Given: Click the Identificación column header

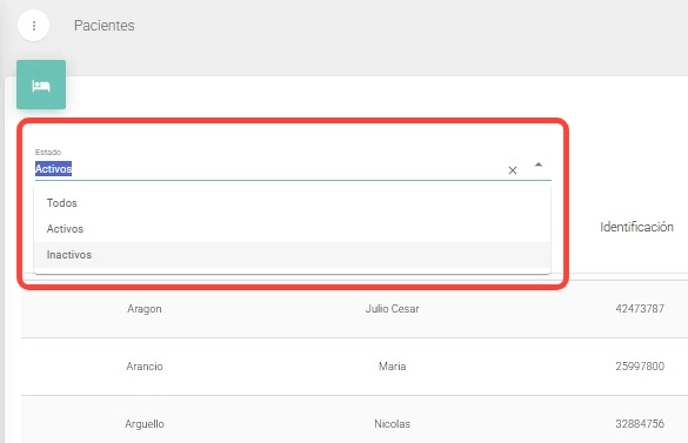Looking at the screenshot, I should click(637, 227).
